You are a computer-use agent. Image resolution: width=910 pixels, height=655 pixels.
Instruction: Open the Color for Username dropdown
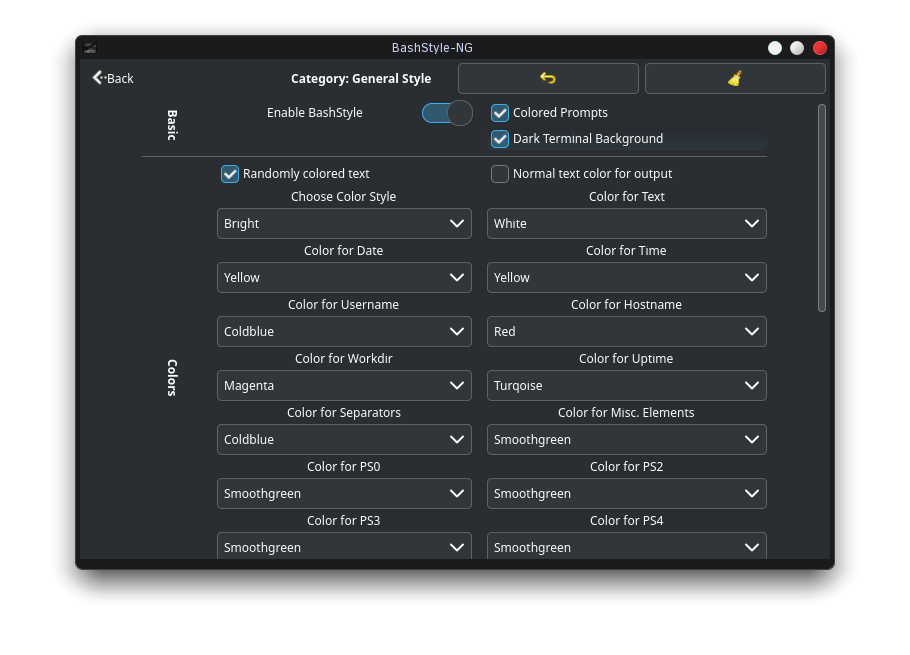[344, 331]
